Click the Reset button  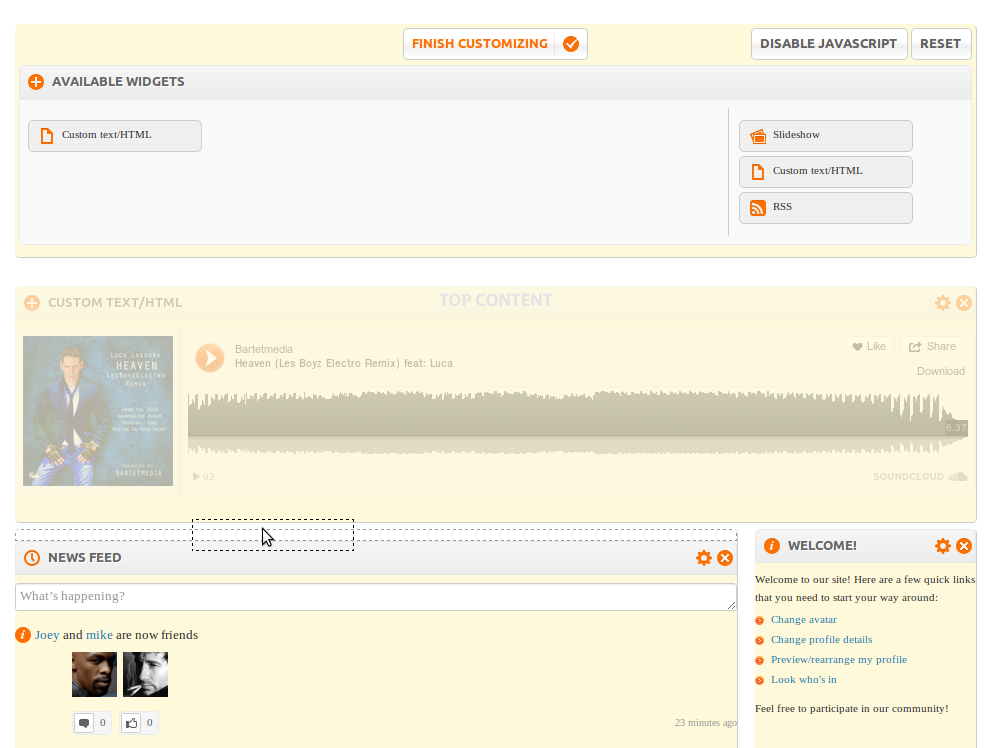(x=940, y=44)
